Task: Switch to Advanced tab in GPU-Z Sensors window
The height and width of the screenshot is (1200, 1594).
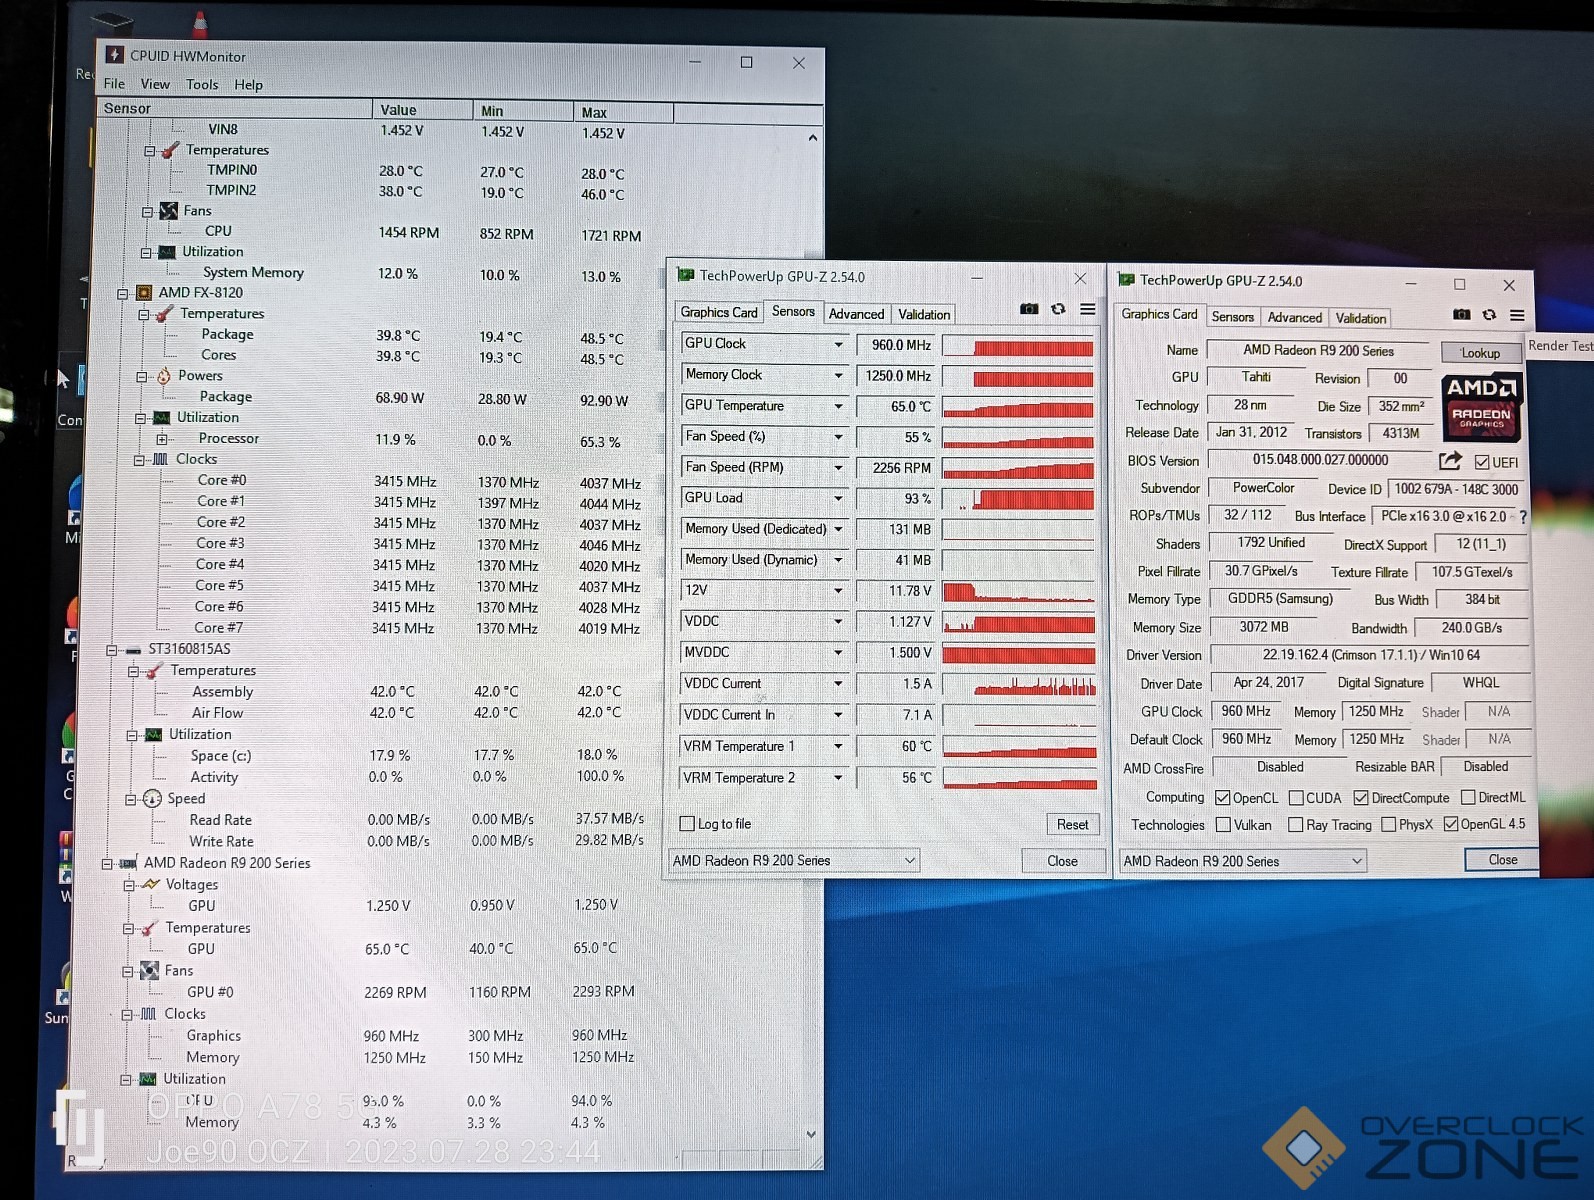Action: point(856,314)
